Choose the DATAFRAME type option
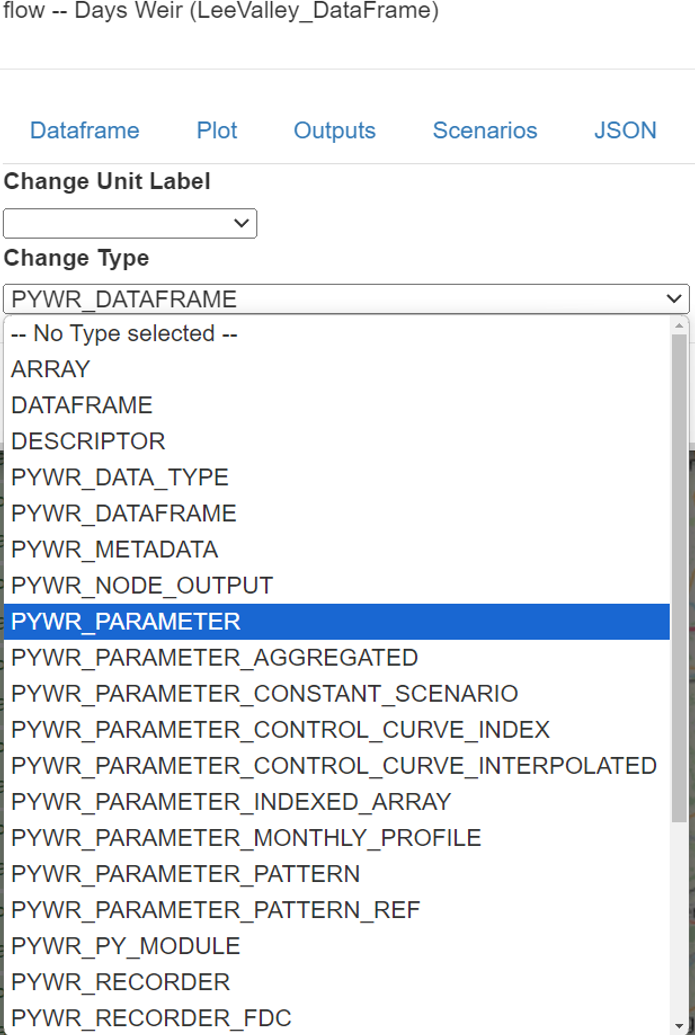Viewport: 695px width, 1035px height. (x=82, y=406)
